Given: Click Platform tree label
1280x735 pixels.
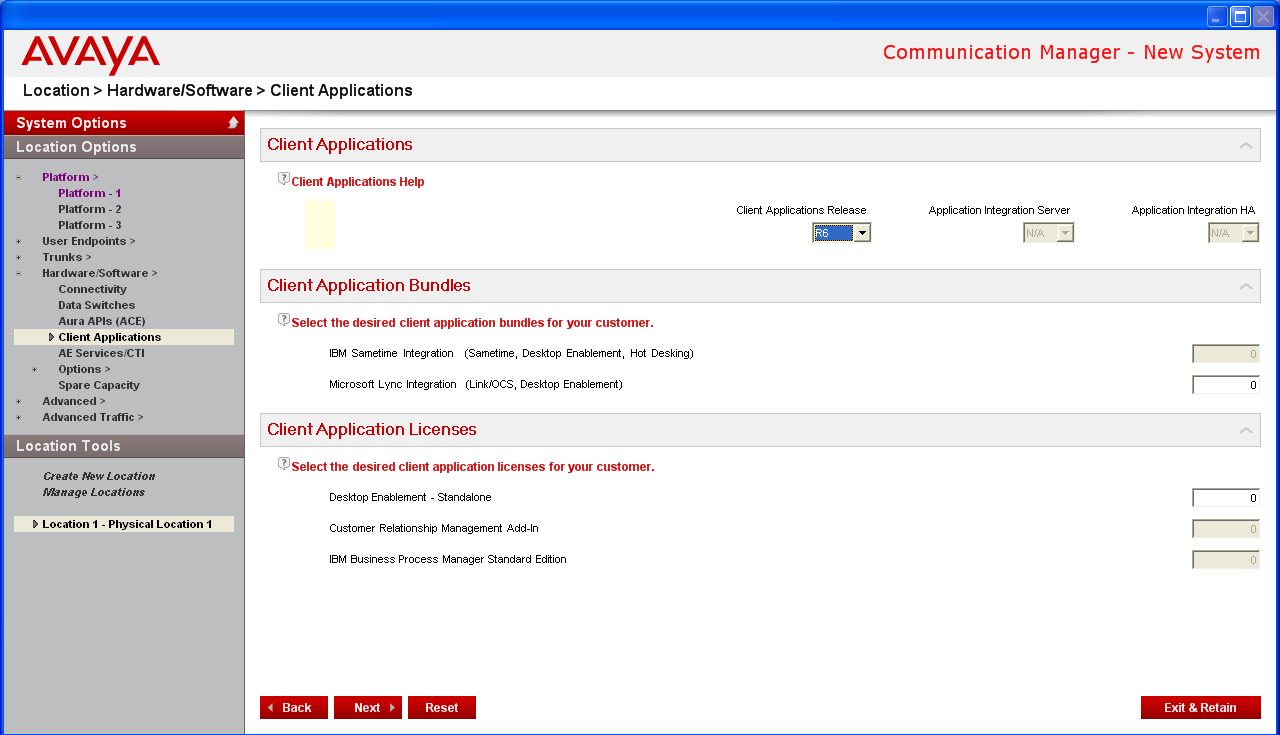Looking at the screenshot, I should coord(70,177).
